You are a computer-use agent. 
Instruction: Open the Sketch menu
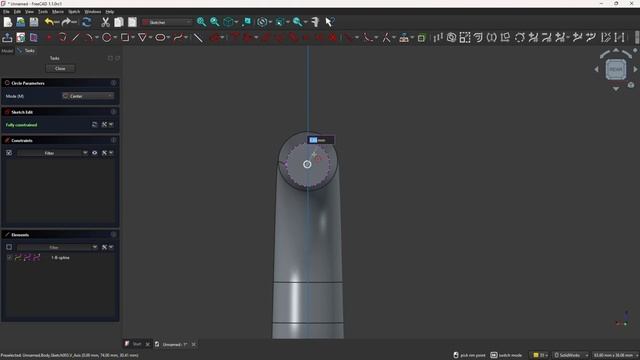[74, 11]
